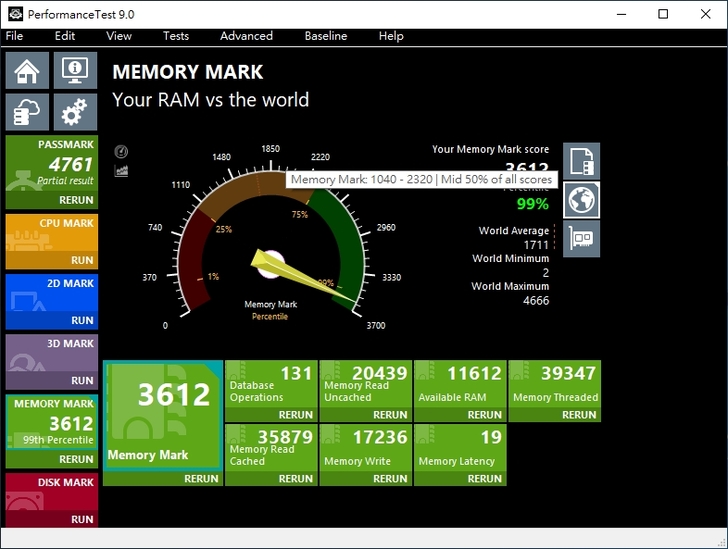
Task: Go to the Home screen icon
Action: click(27, 71)
